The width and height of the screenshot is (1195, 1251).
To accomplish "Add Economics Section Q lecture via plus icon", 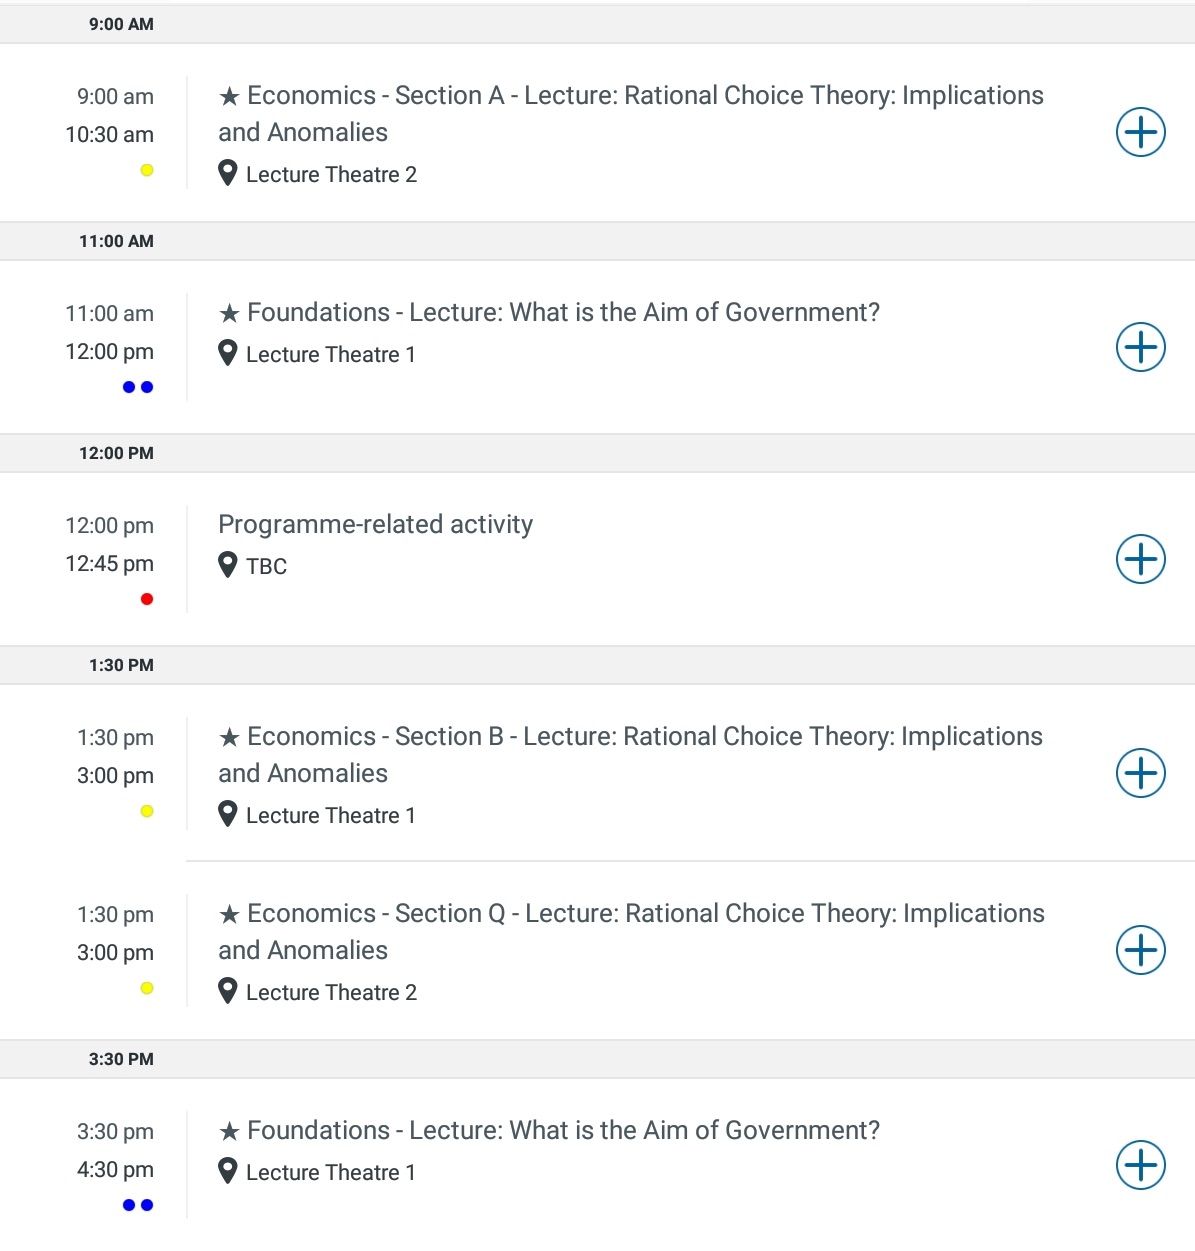I will (x=1141, y=950).
